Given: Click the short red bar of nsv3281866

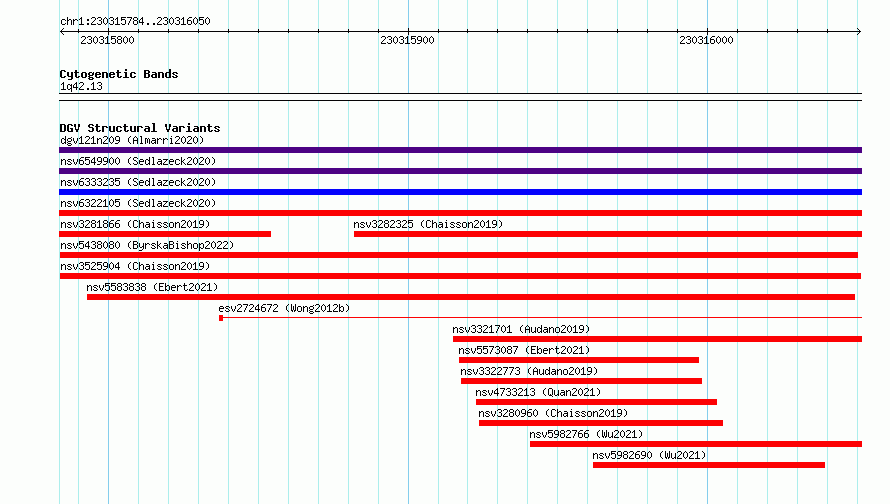Looking at the screenshot, I should [165, 234].
